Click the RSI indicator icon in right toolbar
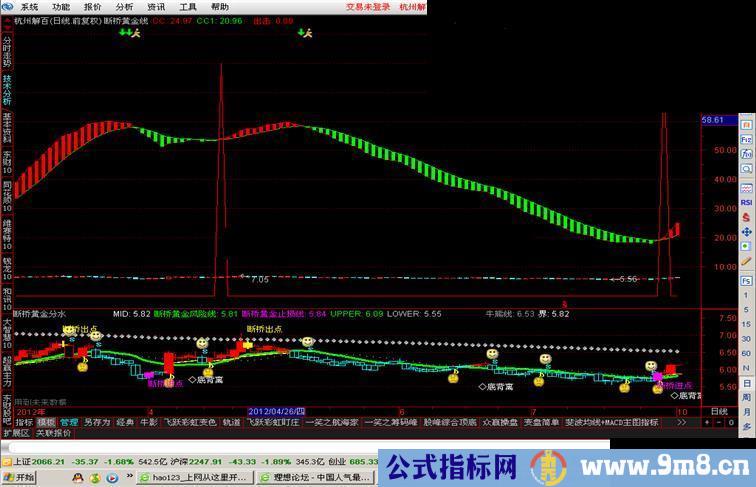The width and height of the screenshot is (756, 487). point(746,202)
